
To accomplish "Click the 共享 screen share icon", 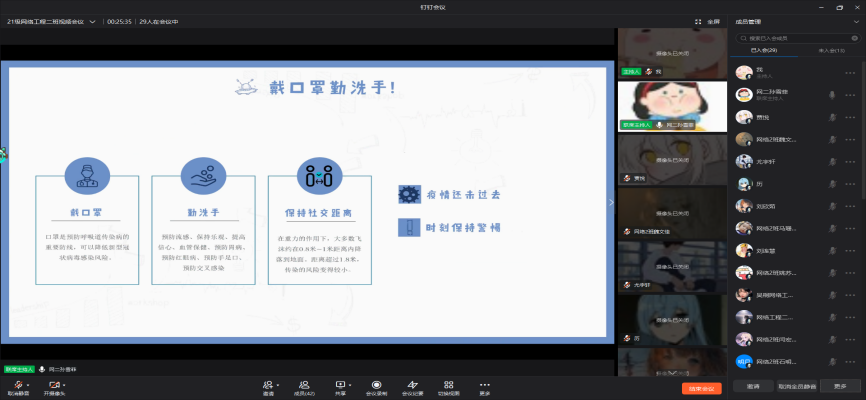I will pyautogui.click(x=340, y=384).
